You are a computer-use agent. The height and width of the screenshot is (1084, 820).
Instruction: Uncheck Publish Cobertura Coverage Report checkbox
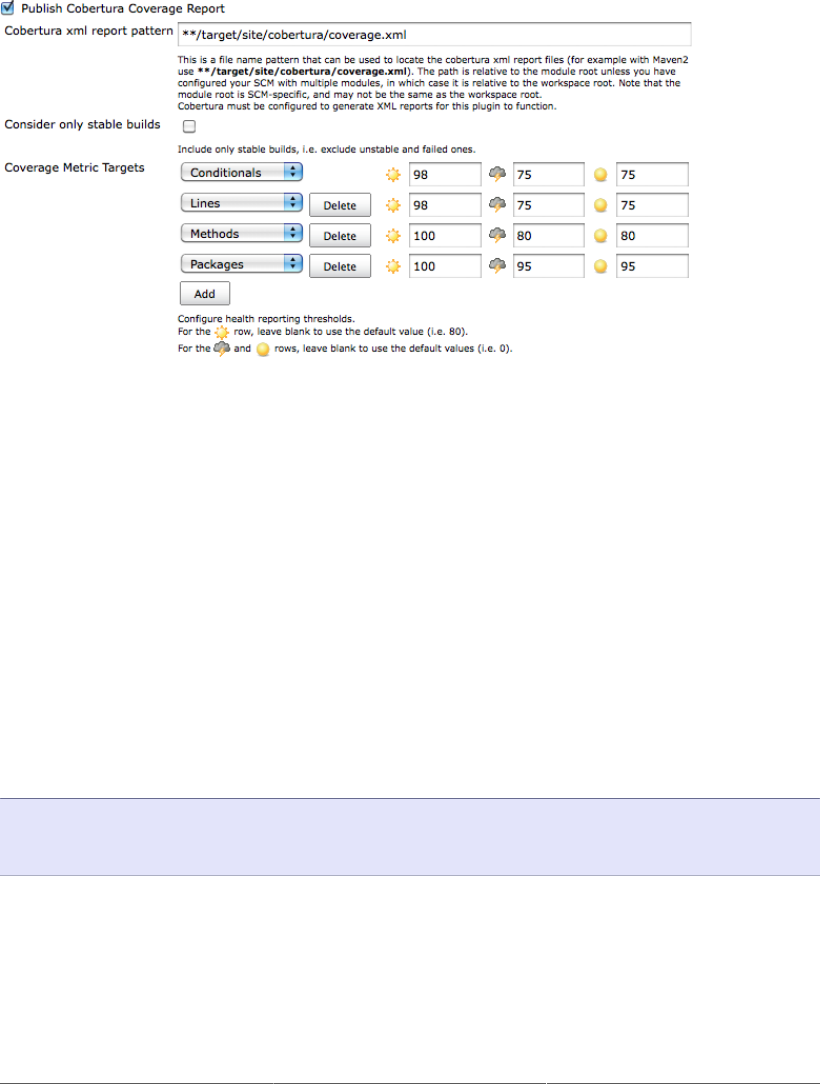click(8, 8)
